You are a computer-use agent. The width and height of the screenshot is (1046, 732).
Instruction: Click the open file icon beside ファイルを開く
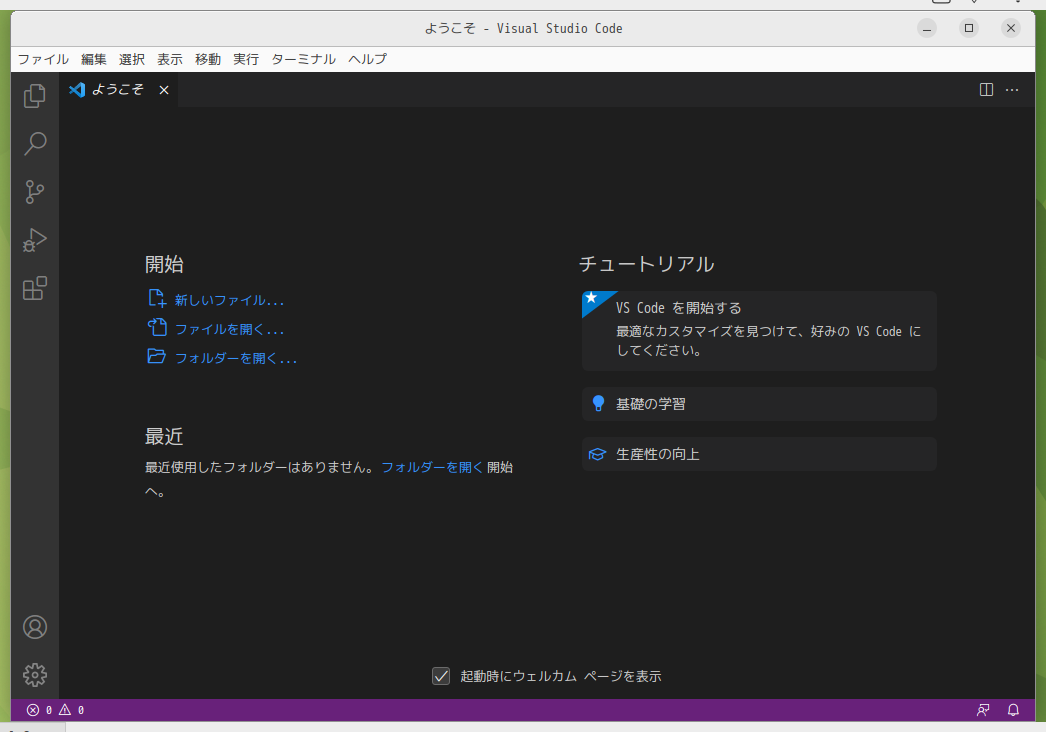[x=157, y=327]
